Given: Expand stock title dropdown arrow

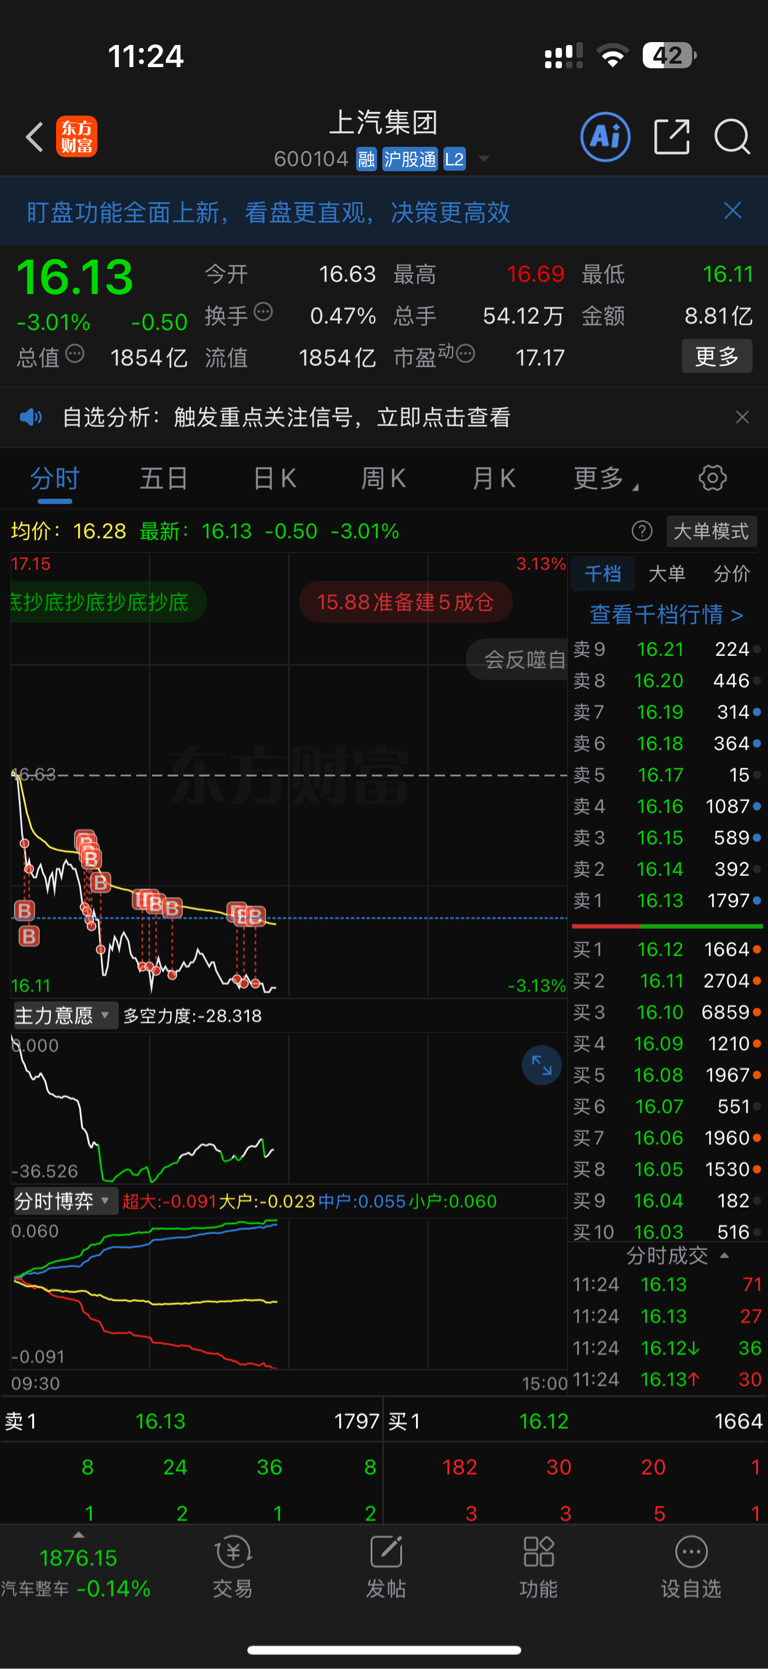Looking at the screenshot, I should (x=484, y=159).
